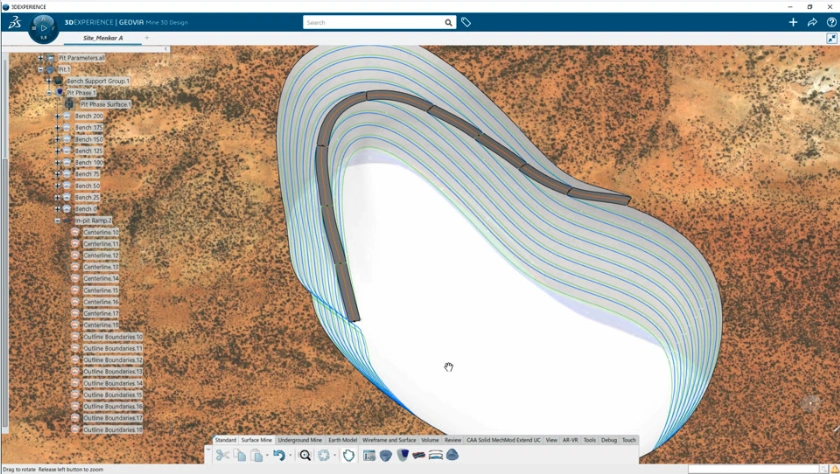The width and height of the screenshot is (840, 474).
Task: Click the bench strip icon in the toolbar
Action: pos(436,455)
